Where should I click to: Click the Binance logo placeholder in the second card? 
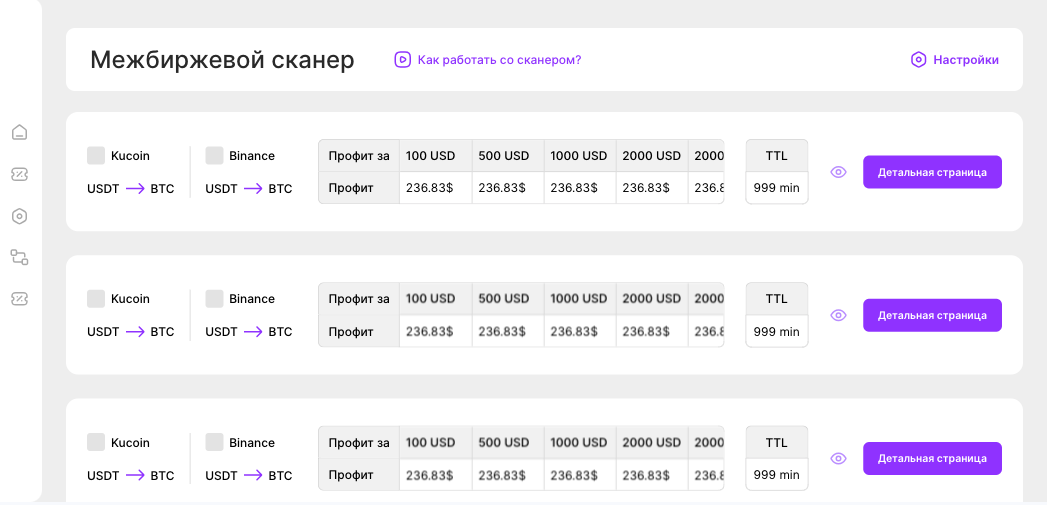pyautogui.click(x=214, y=299)
